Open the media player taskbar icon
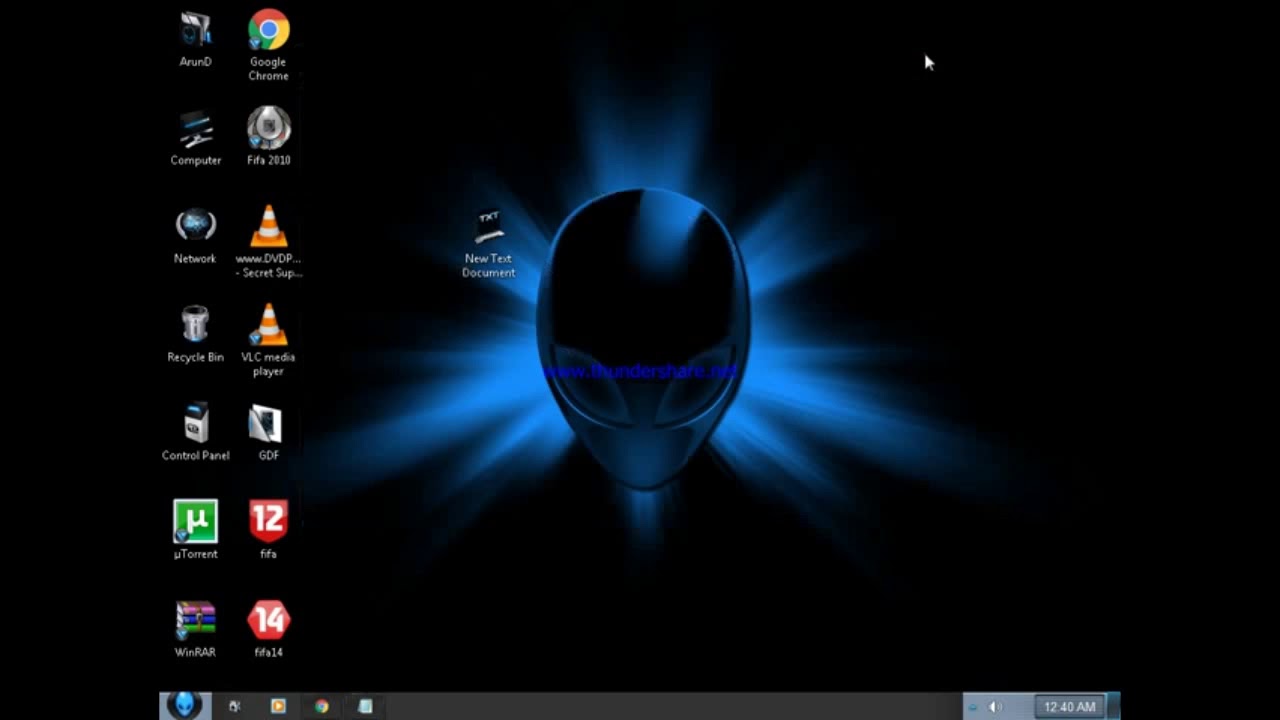This screenshot has height=720, width=1280. pyautogui.click(x=278, y=706)
